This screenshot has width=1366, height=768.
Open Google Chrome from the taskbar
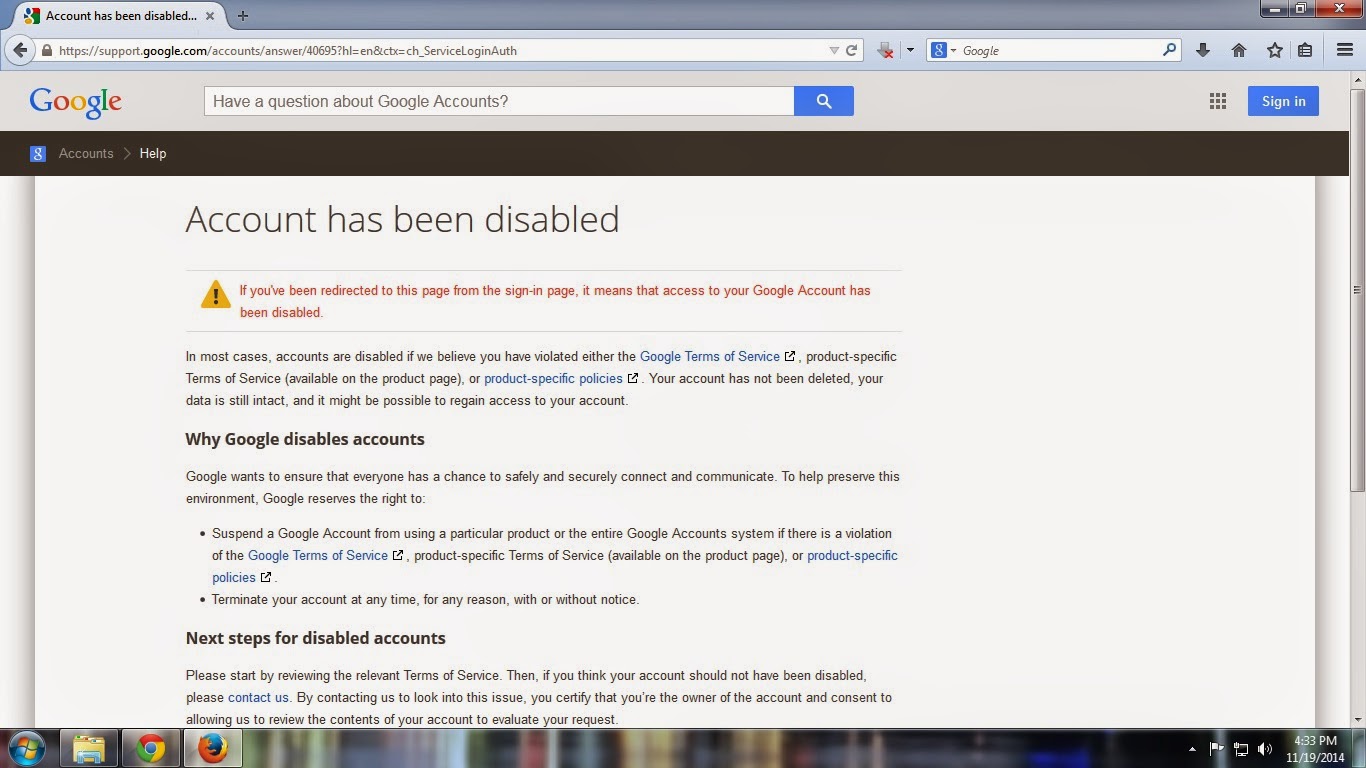click(x=151, y=748)
